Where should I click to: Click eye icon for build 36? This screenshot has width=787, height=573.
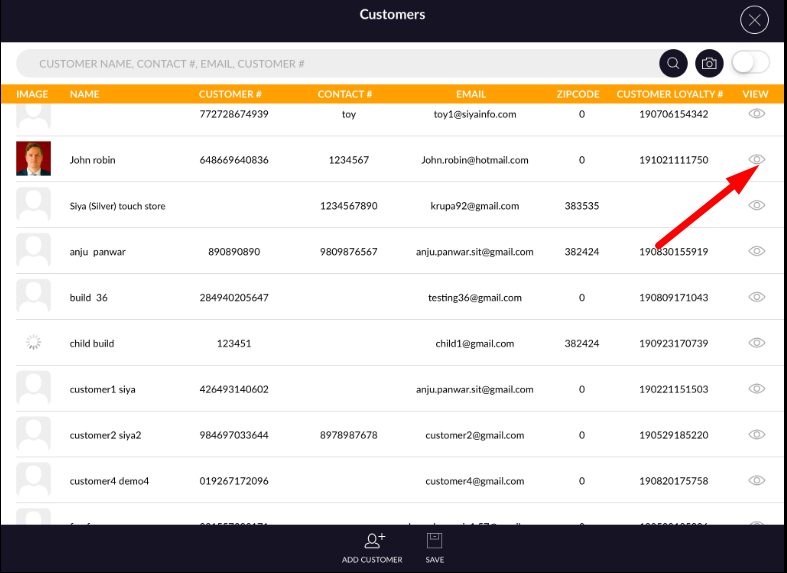757,297
